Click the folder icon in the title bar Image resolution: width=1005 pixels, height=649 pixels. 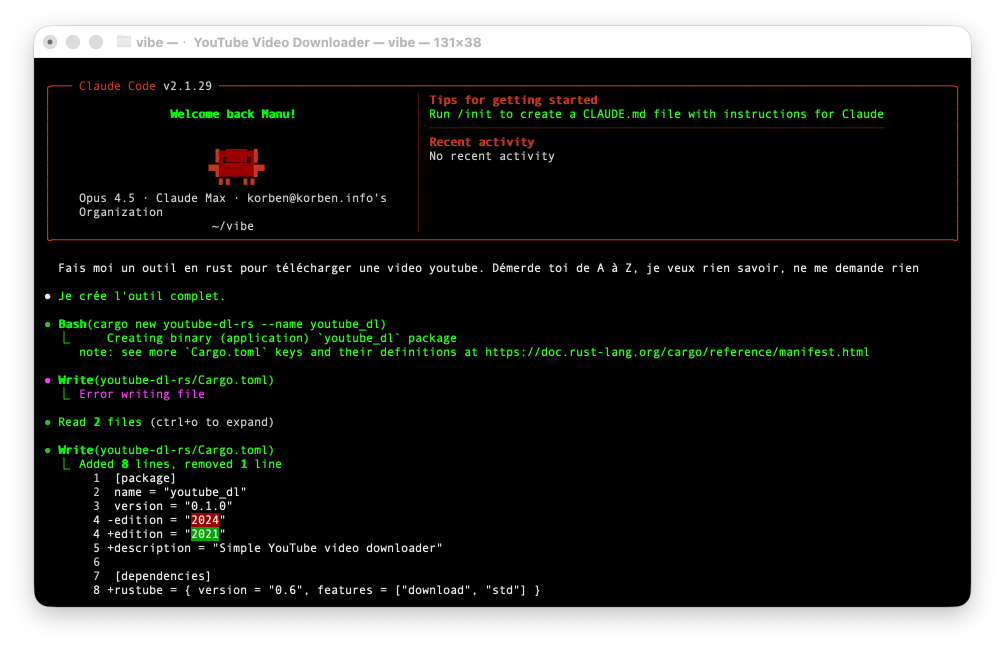coord(124,42)
